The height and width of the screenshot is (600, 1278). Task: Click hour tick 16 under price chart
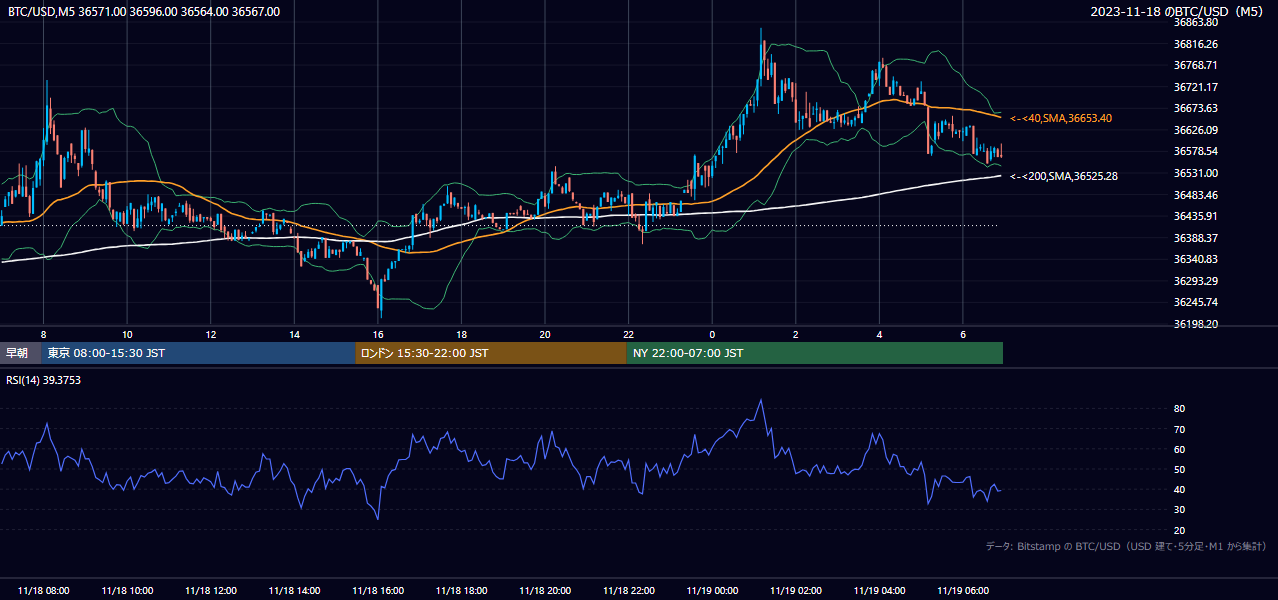(x=378, y=334)
